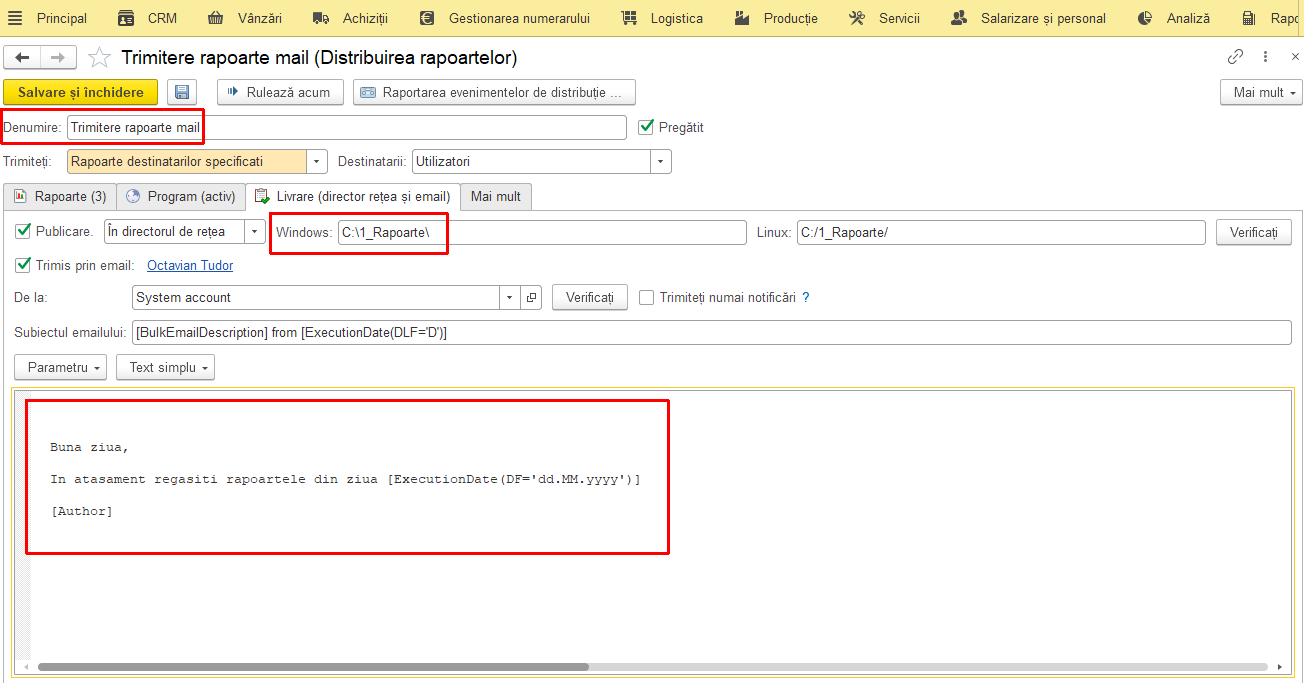Image resolution: width=1304 pixels, height=683 pixels.
Task: Click the CRM section icon
Action: (126, 18)
